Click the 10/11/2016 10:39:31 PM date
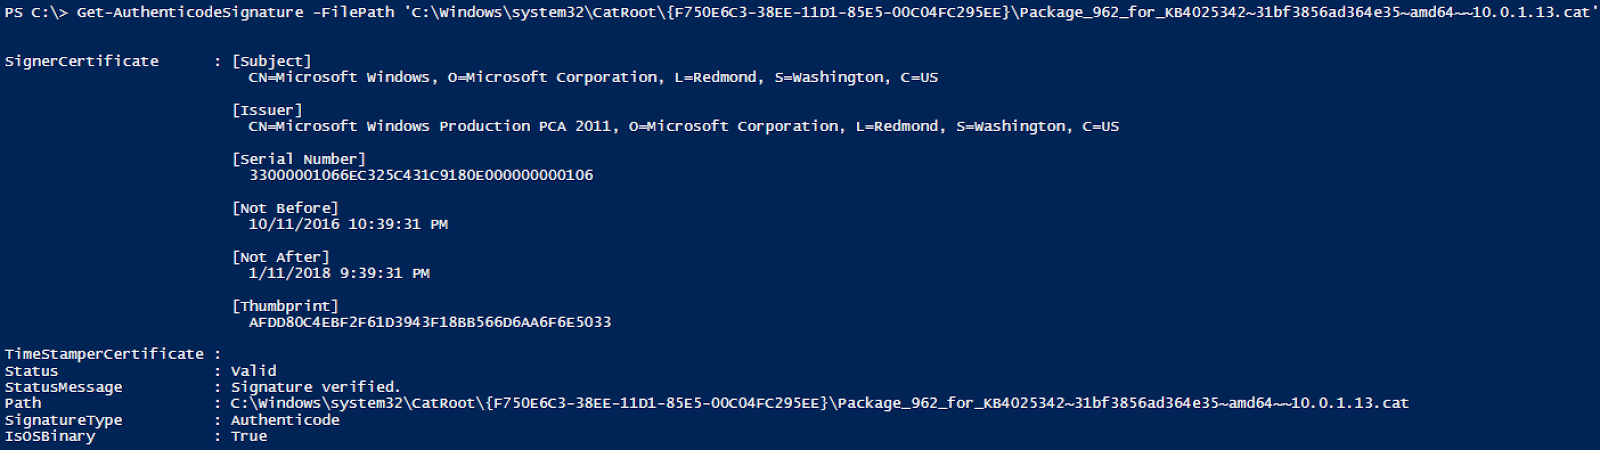 tap(347, 224)
